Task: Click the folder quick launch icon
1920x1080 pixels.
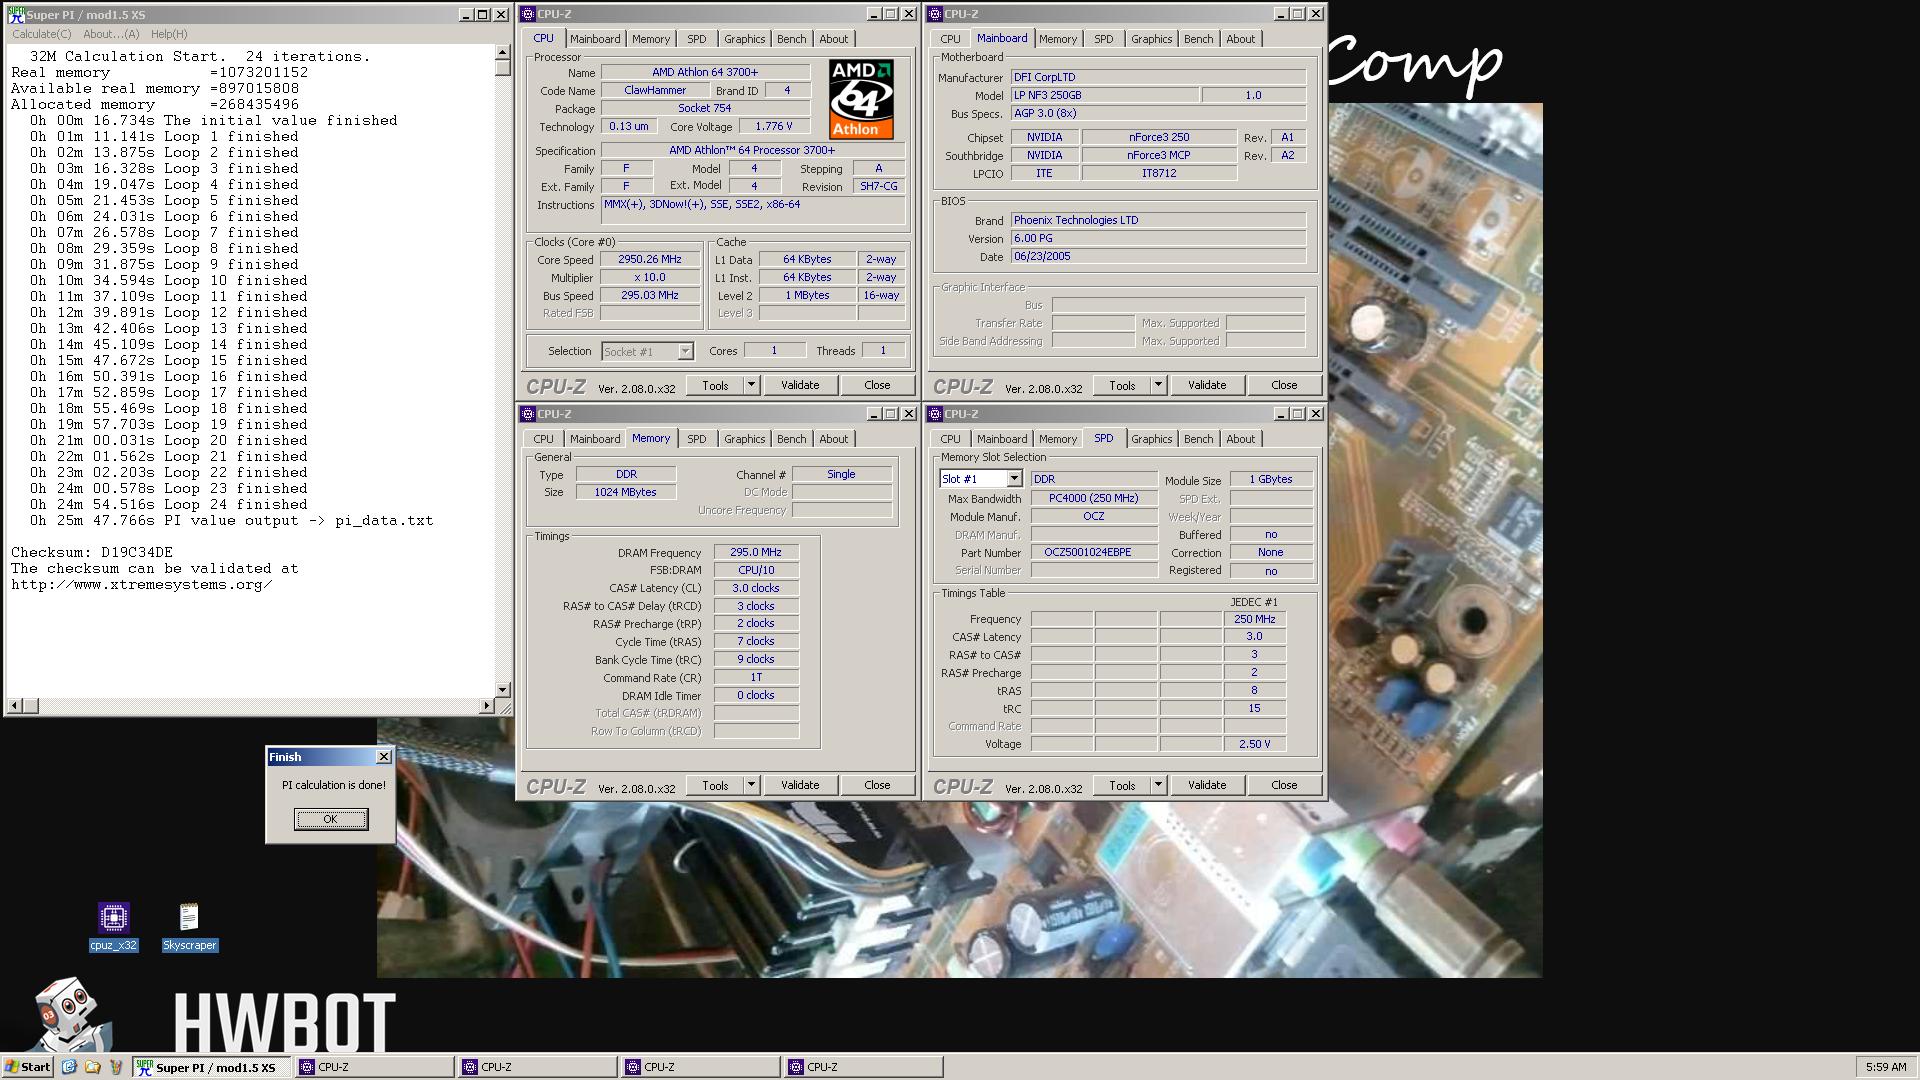Action: pos(92,1067)
